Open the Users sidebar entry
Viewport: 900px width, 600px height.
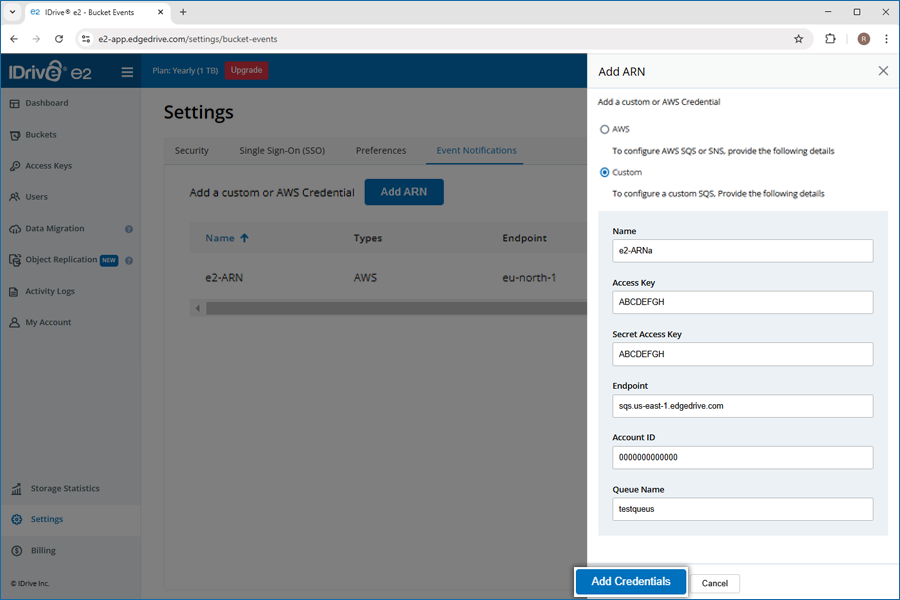click(x=36, y=196)
